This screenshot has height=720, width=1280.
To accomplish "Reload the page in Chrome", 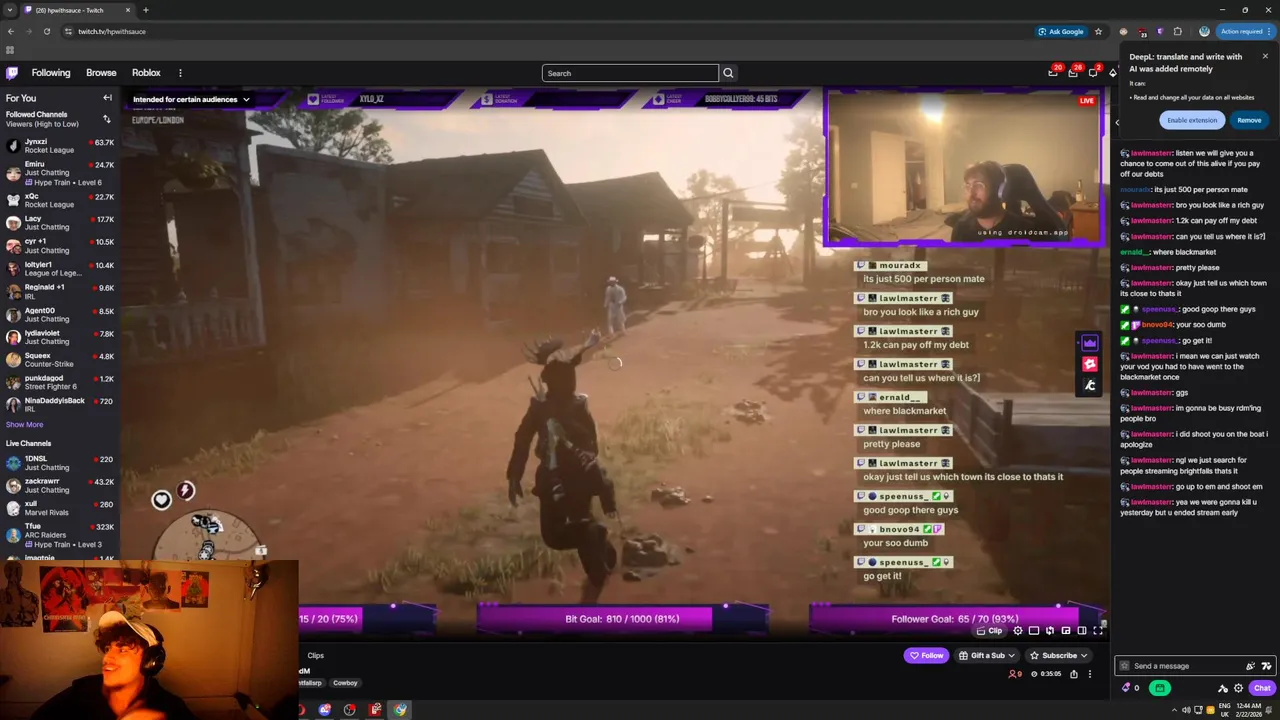I will 46,31.
